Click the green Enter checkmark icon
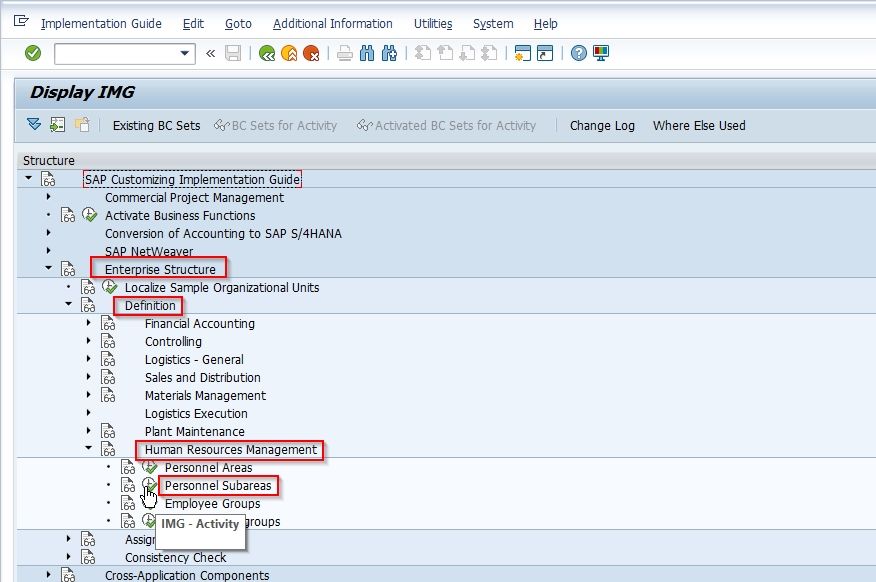 point(33,53)
